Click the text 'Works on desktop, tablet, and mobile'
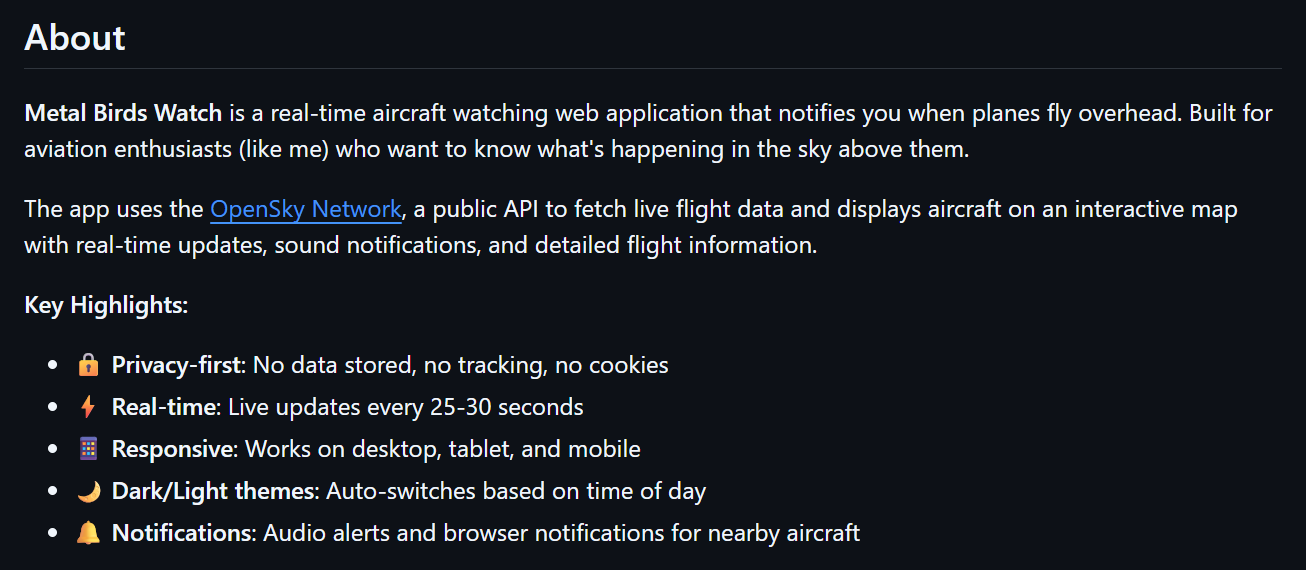This screenshot has width=1306, height=570. click(443, 450)
